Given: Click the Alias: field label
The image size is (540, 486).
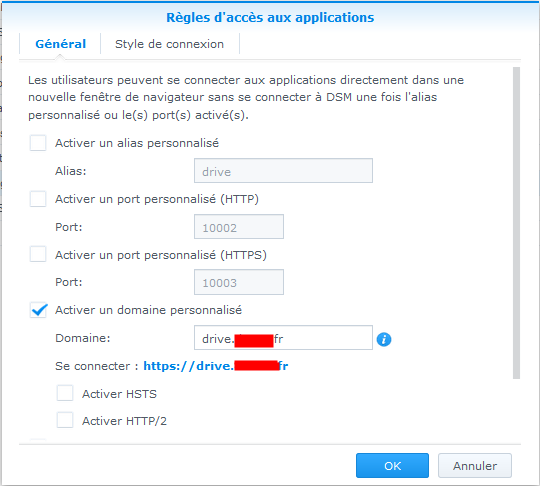Looking at the screenshot, I should [x=71, y=171].
